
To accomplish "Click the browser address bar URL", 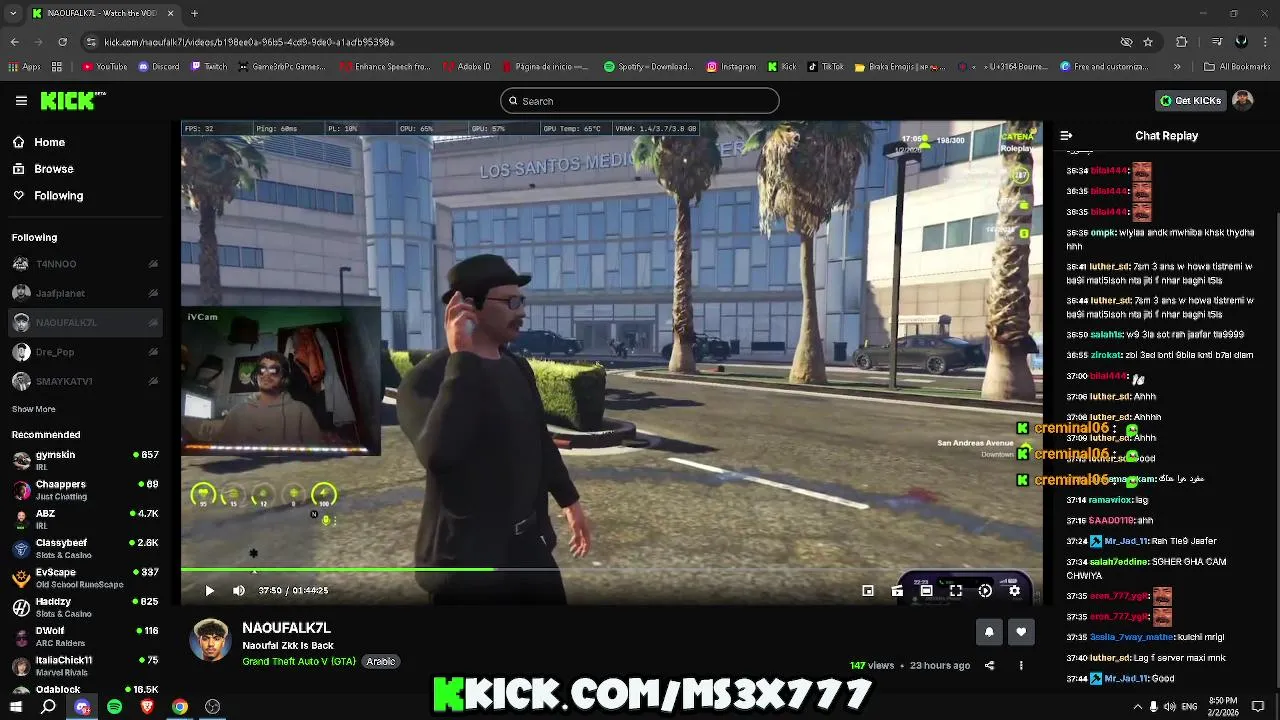I will [249, 42].
